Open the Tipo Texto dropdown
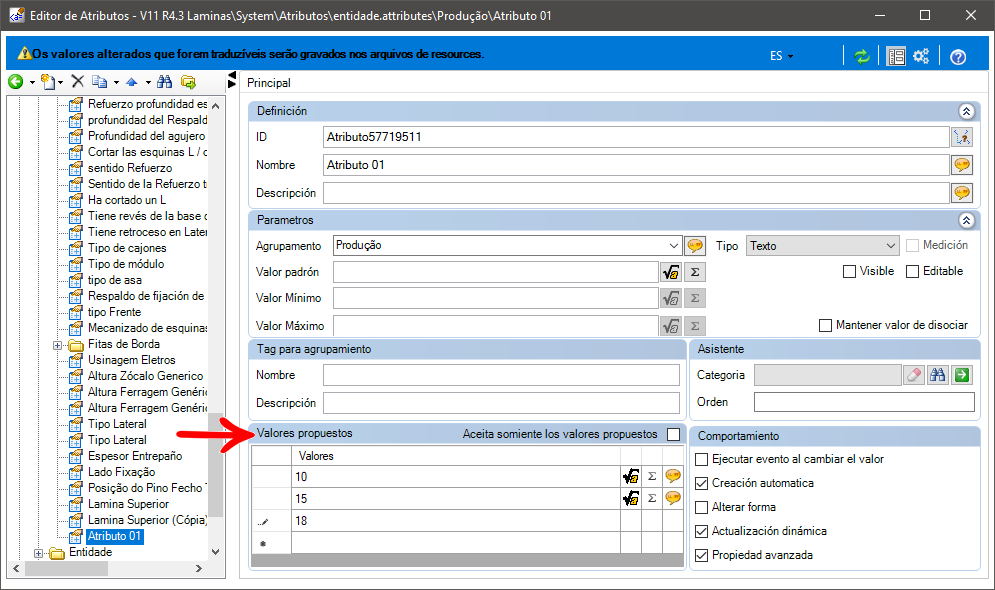Screen dimensions: 995x590 click(890, 246)
